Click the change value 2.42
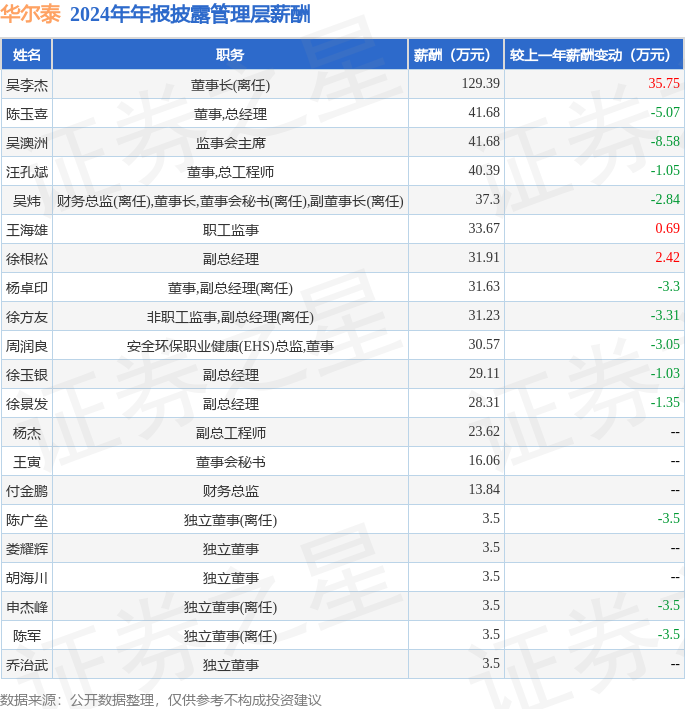 667,257
